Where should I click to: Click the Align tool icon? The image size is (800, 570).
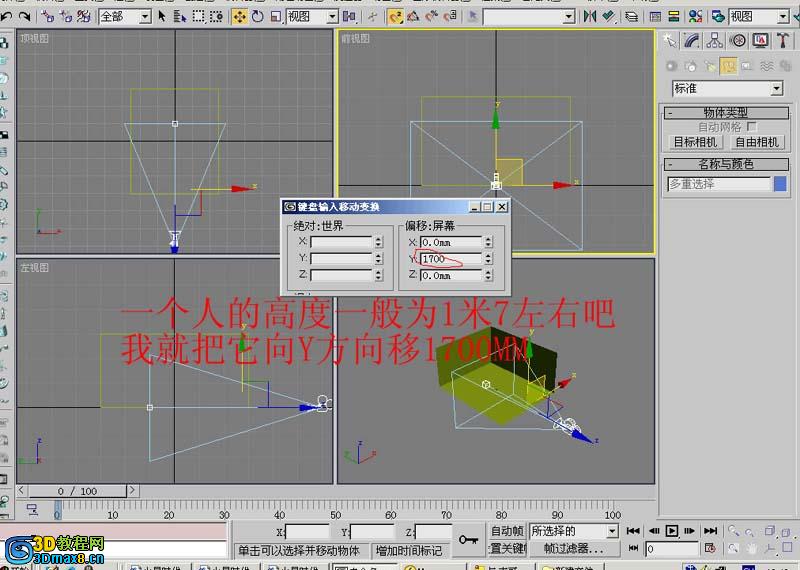[609, 17]
